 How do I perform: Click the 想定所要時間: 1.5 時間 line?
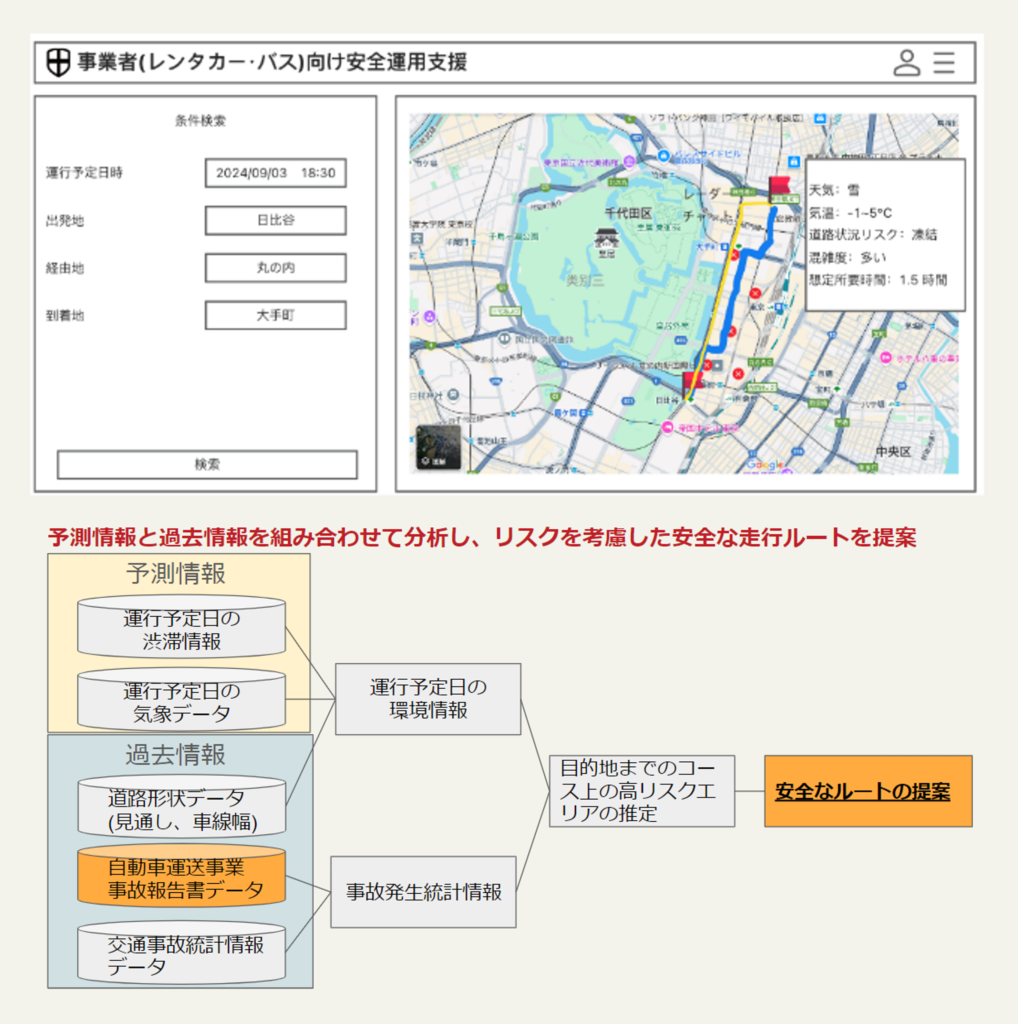coord(878,280)
